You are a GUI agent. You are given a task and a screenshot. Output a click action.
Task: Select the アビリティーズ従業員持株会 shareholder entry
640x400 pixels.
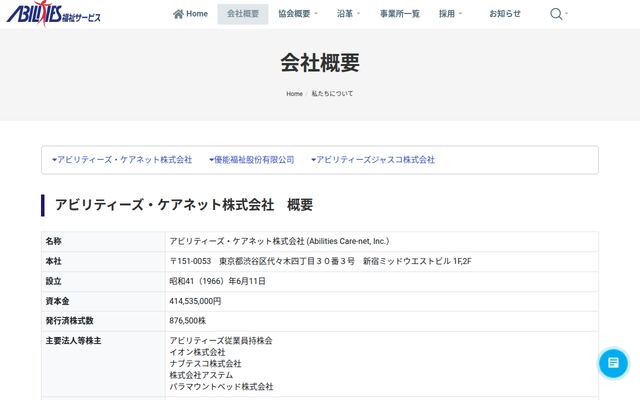(221, 341)
